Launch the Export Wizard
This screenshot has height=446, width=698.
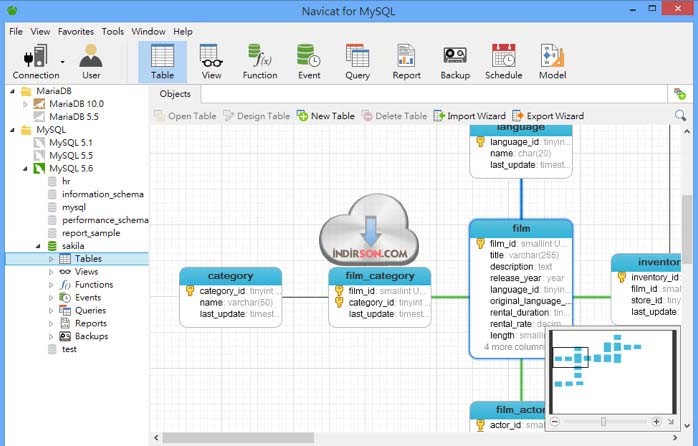coord(548,116)
